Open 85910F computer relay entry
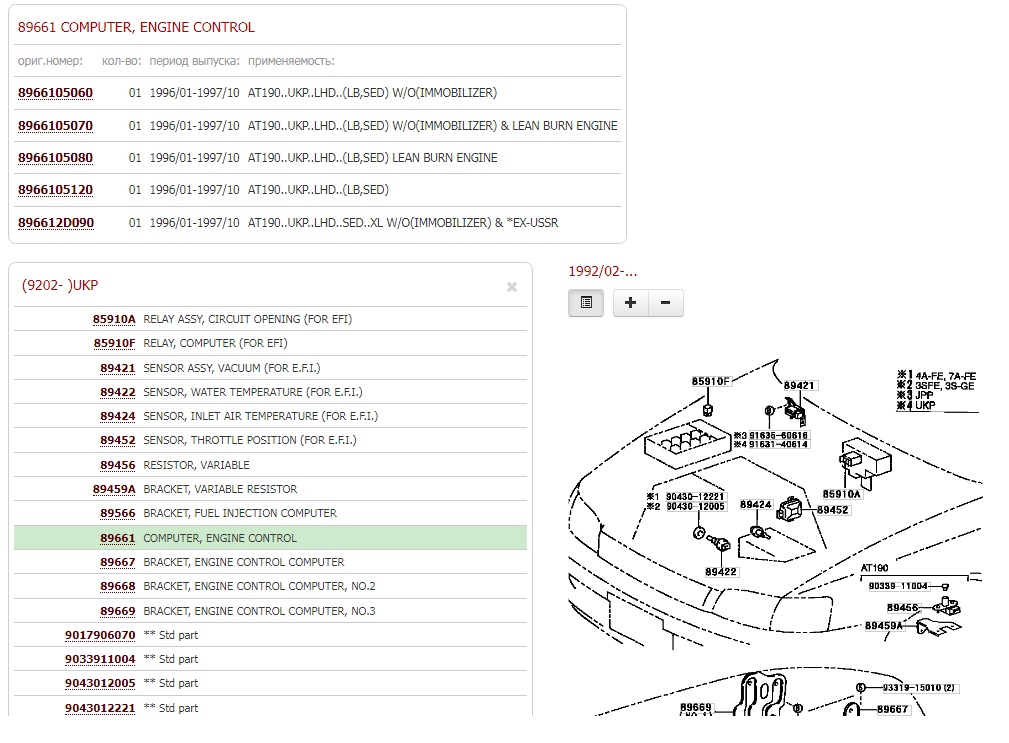The height and width of the screenshot is (743, 1009). [114, 343]
